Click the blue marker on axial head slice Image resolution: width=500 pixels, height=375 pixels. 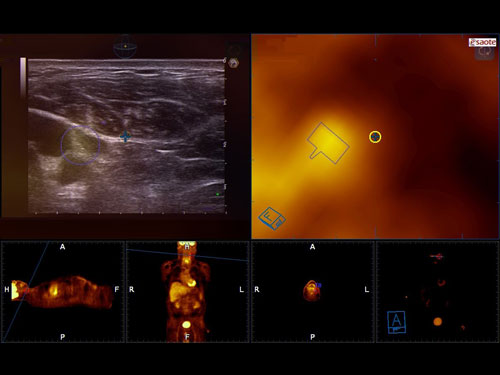319,285
